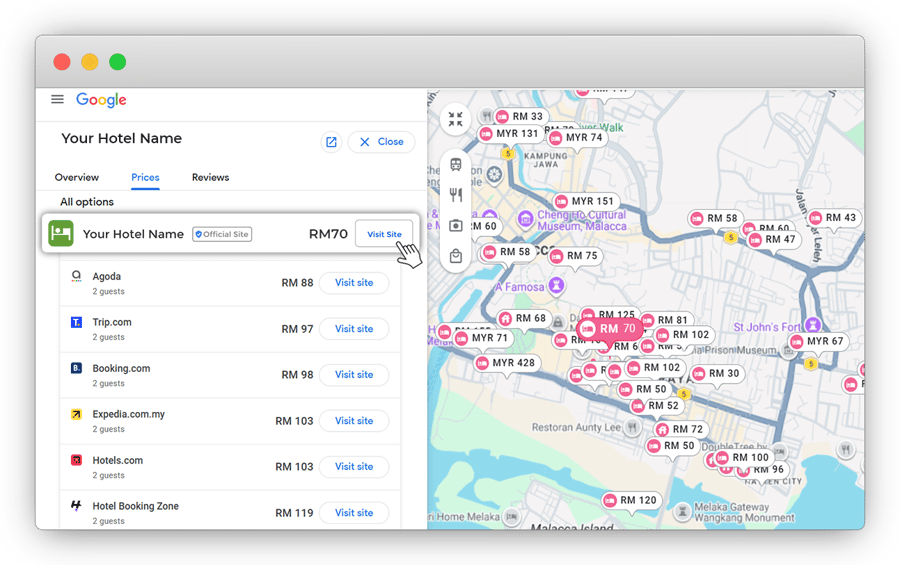Collapse the map with the shrink icon
The width and height of the screenshot is (900, 565).
(x=455, y=119)
